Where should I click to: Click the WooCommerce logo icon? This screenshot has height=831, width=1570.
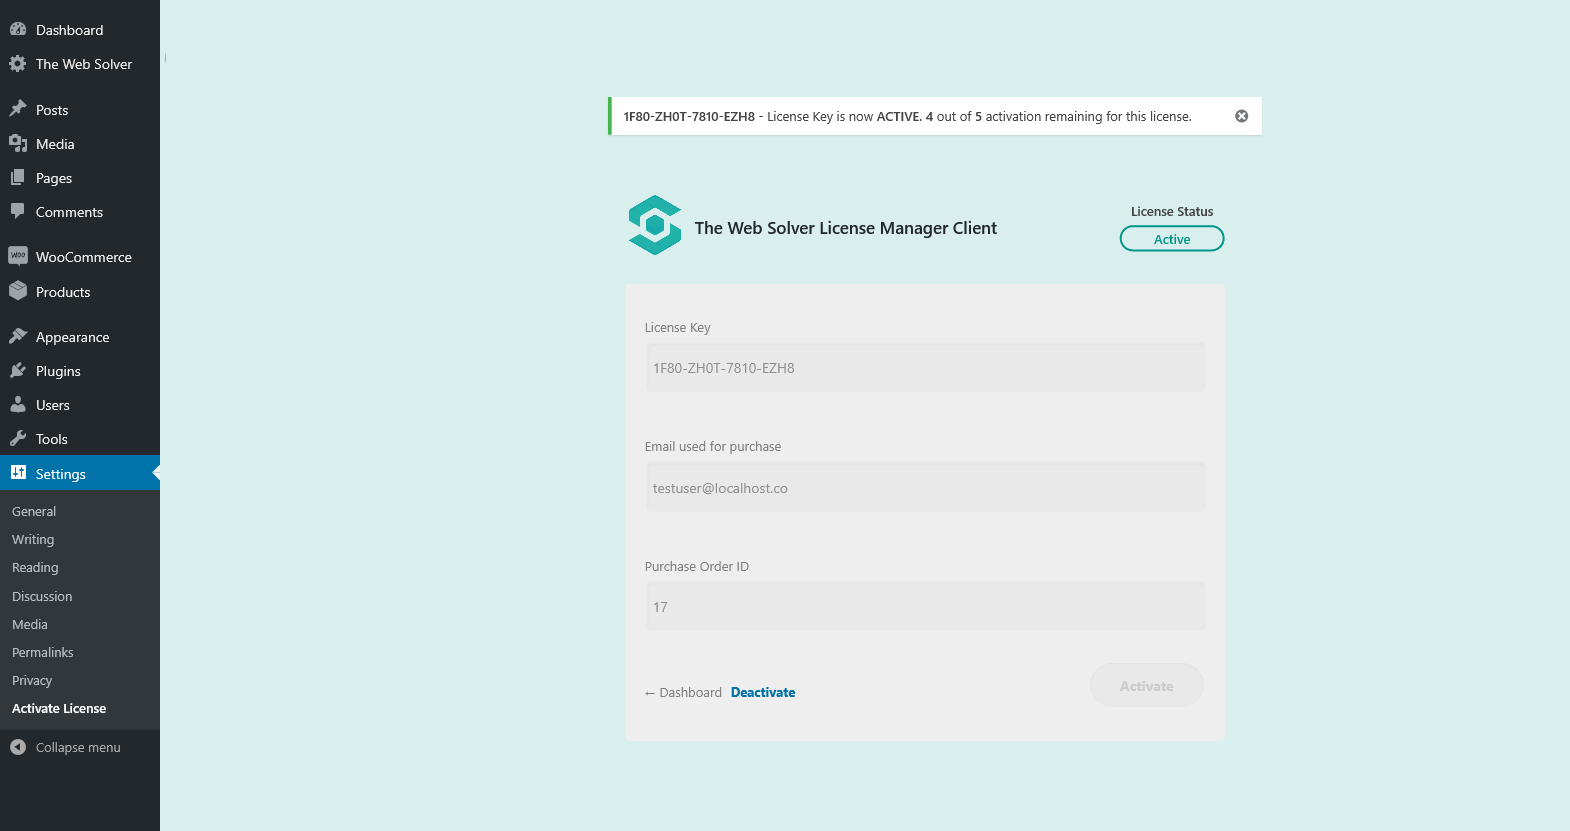[x=18, y=256]
